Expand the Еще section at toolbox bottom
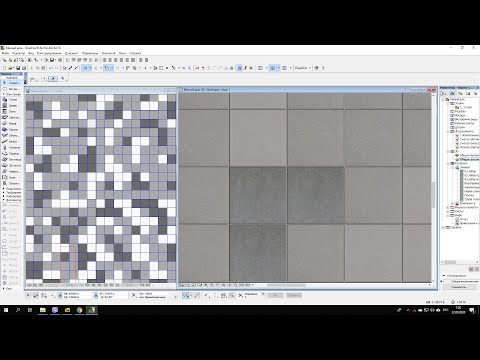Viewport: 480px width, 360px height. pyautogui.click(x=4, y=288)
